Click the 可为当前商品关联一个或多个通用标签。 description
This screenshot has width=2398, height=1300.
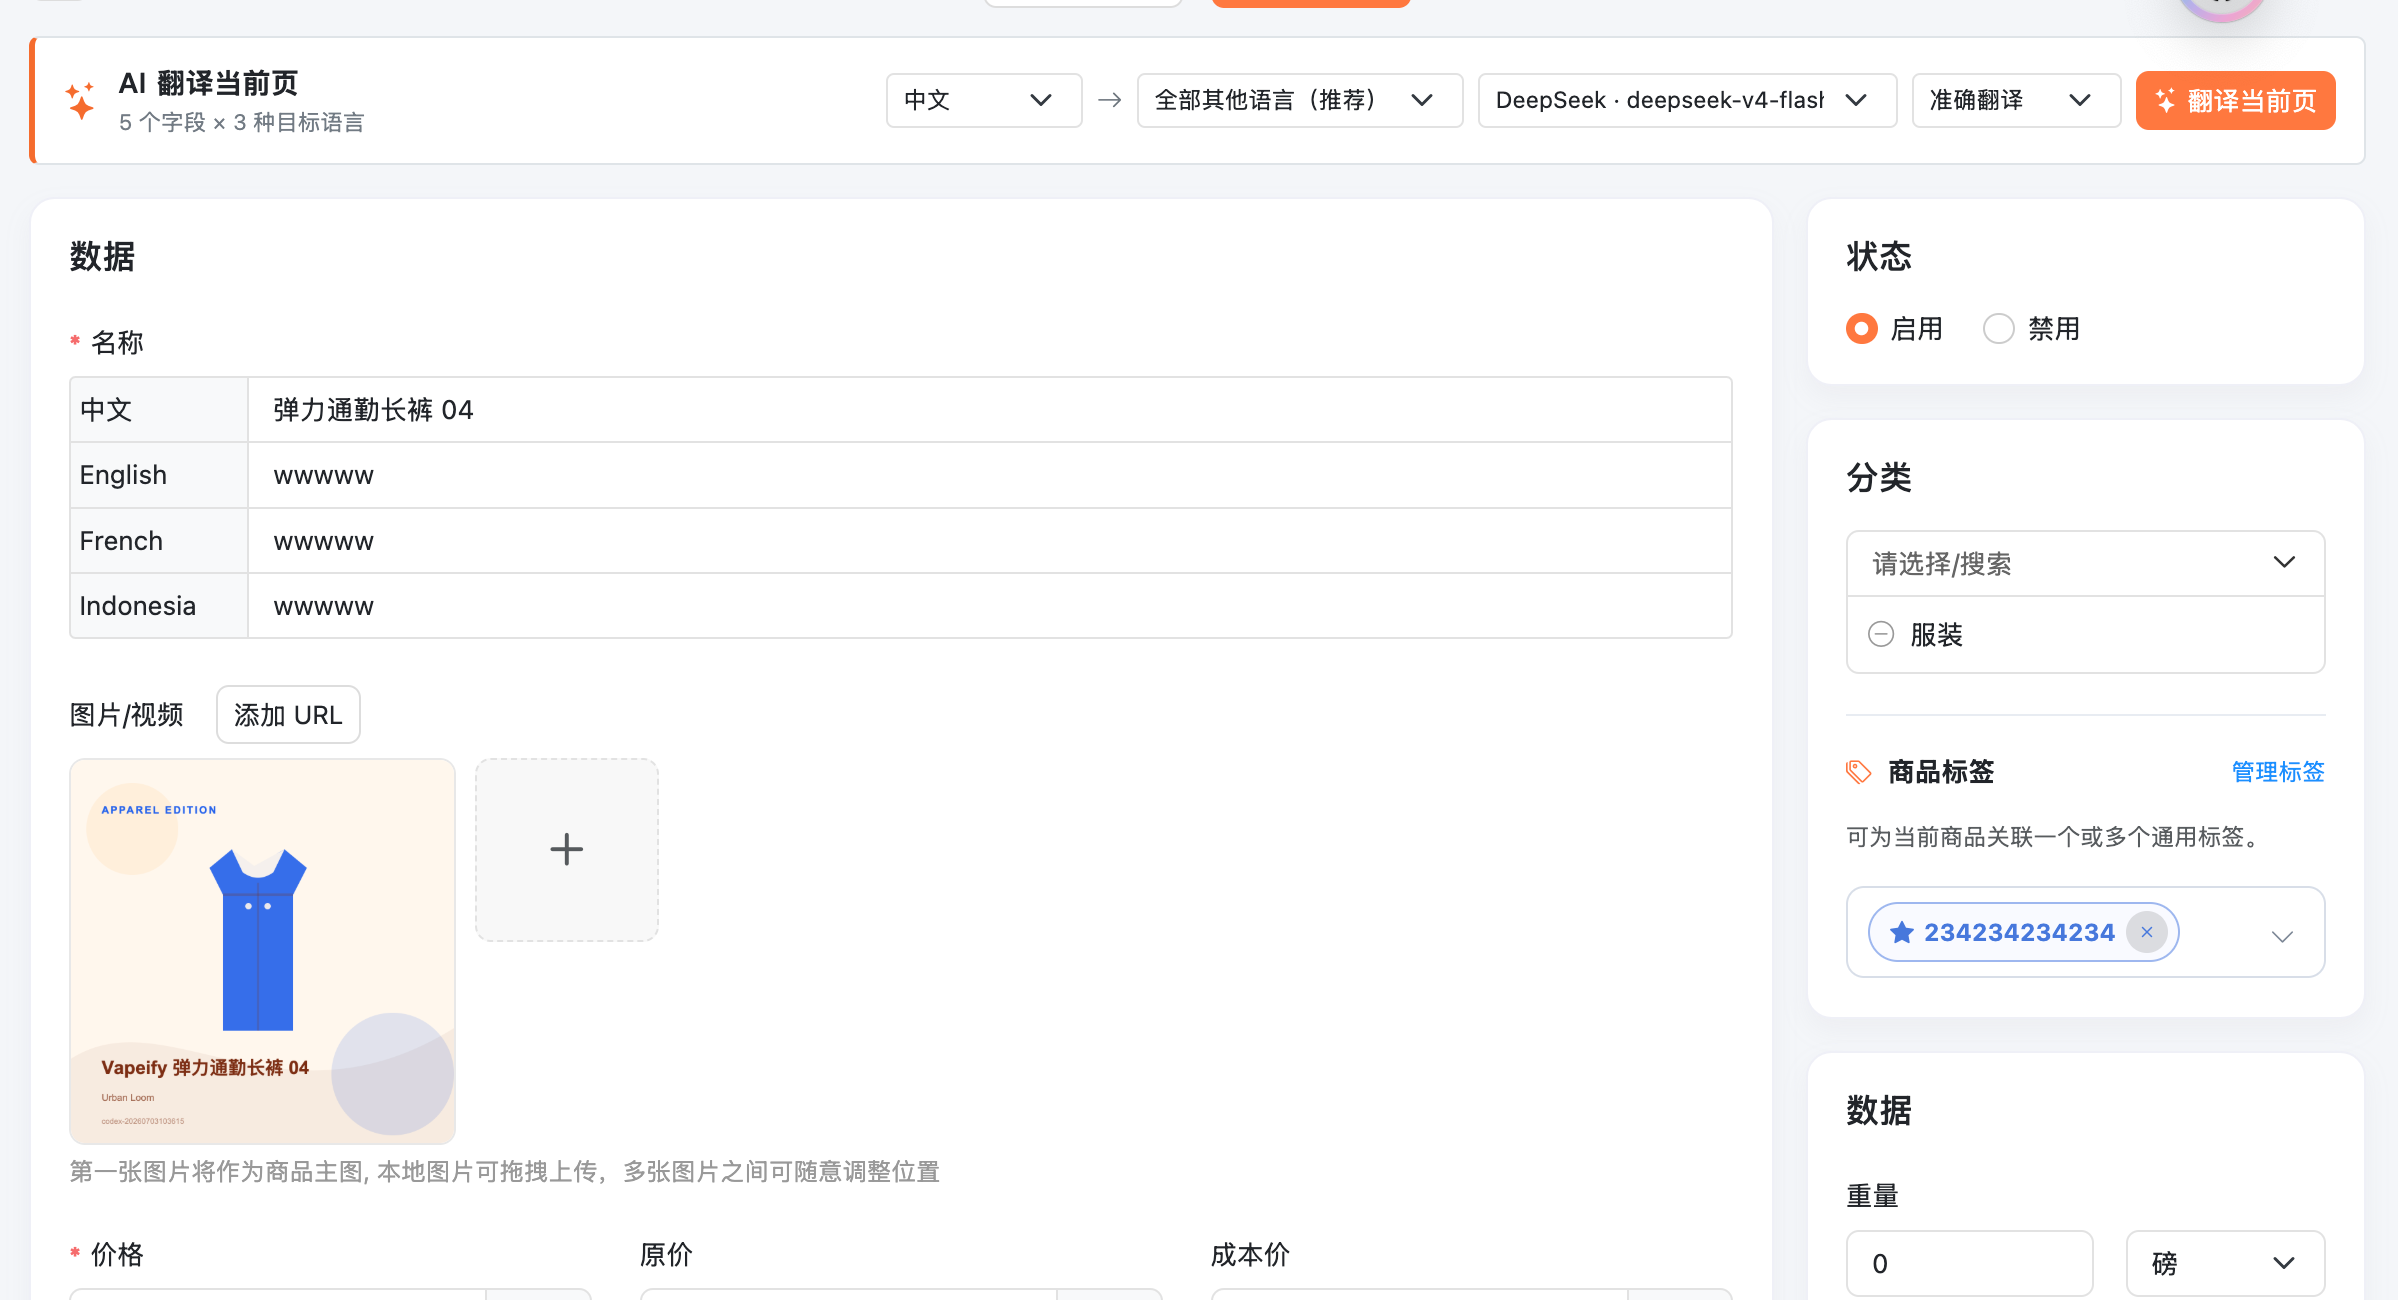(x=2056, y=837)
